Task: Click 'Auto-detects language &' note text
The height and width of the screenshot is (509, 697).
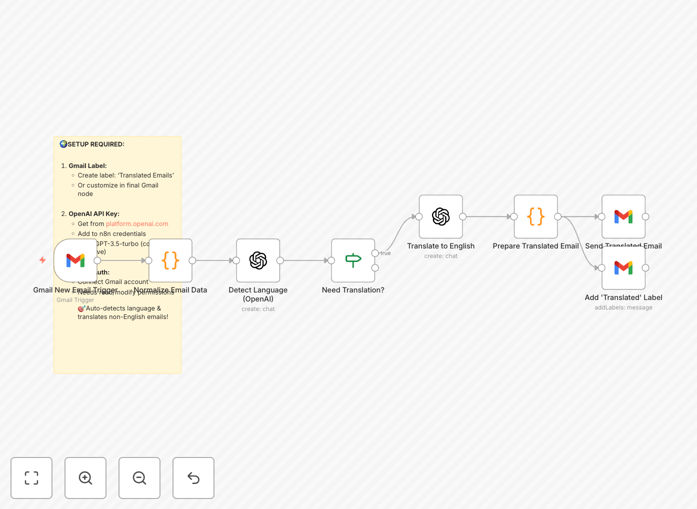Action: pos(123,308)
